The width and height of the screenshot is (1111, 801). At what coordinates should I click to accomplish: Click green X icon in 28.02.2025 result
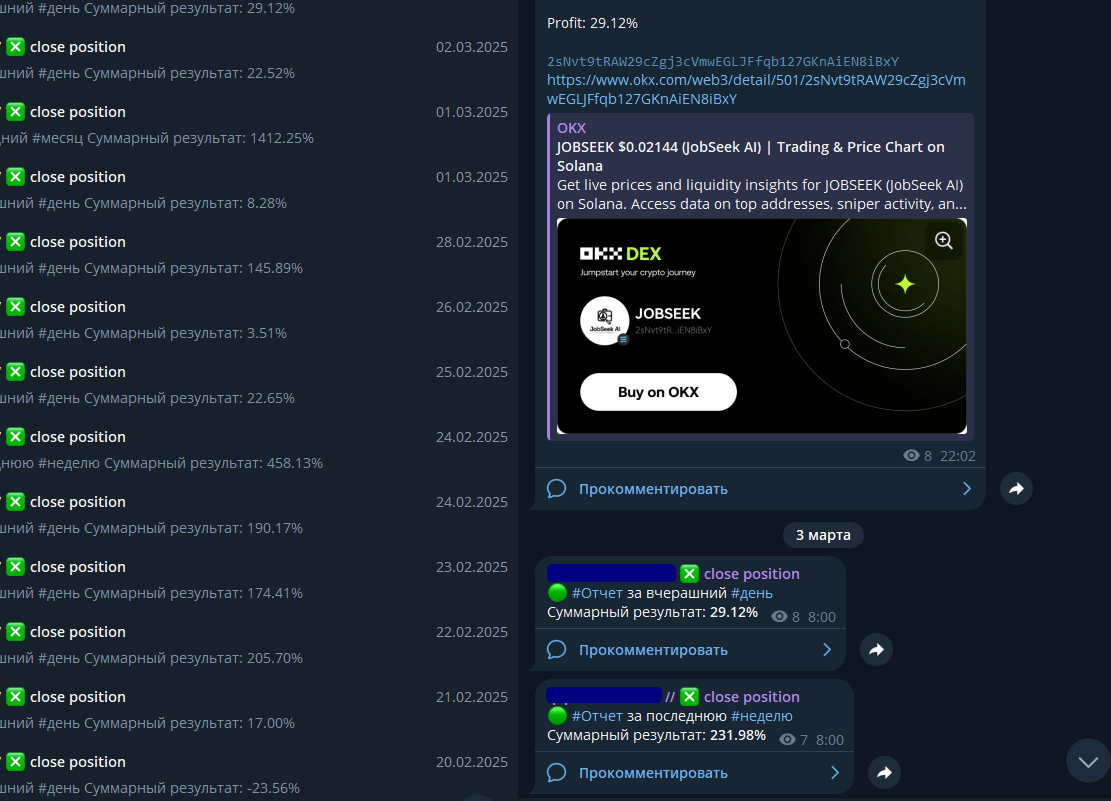pyautogui.click(x=16, y=242)
